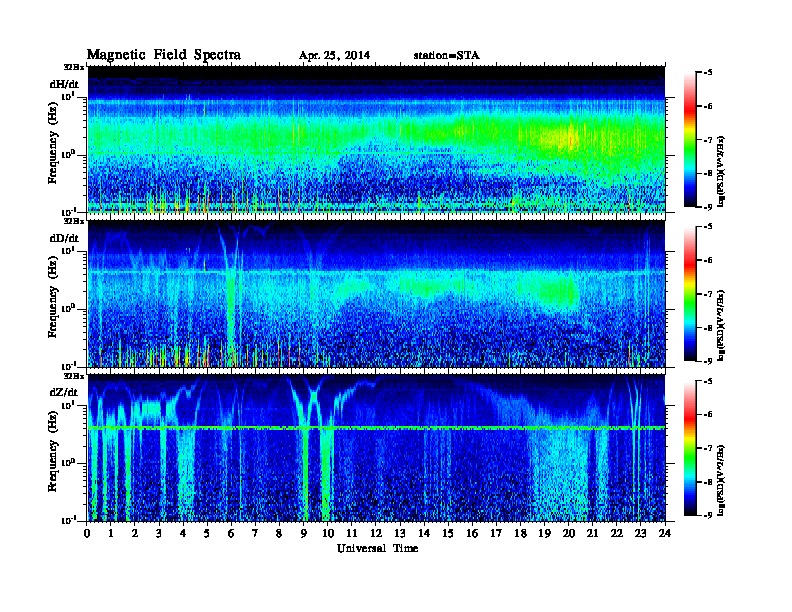Click the "32Hz" label atop dZ/dt panel

click(x=74, y=376)
